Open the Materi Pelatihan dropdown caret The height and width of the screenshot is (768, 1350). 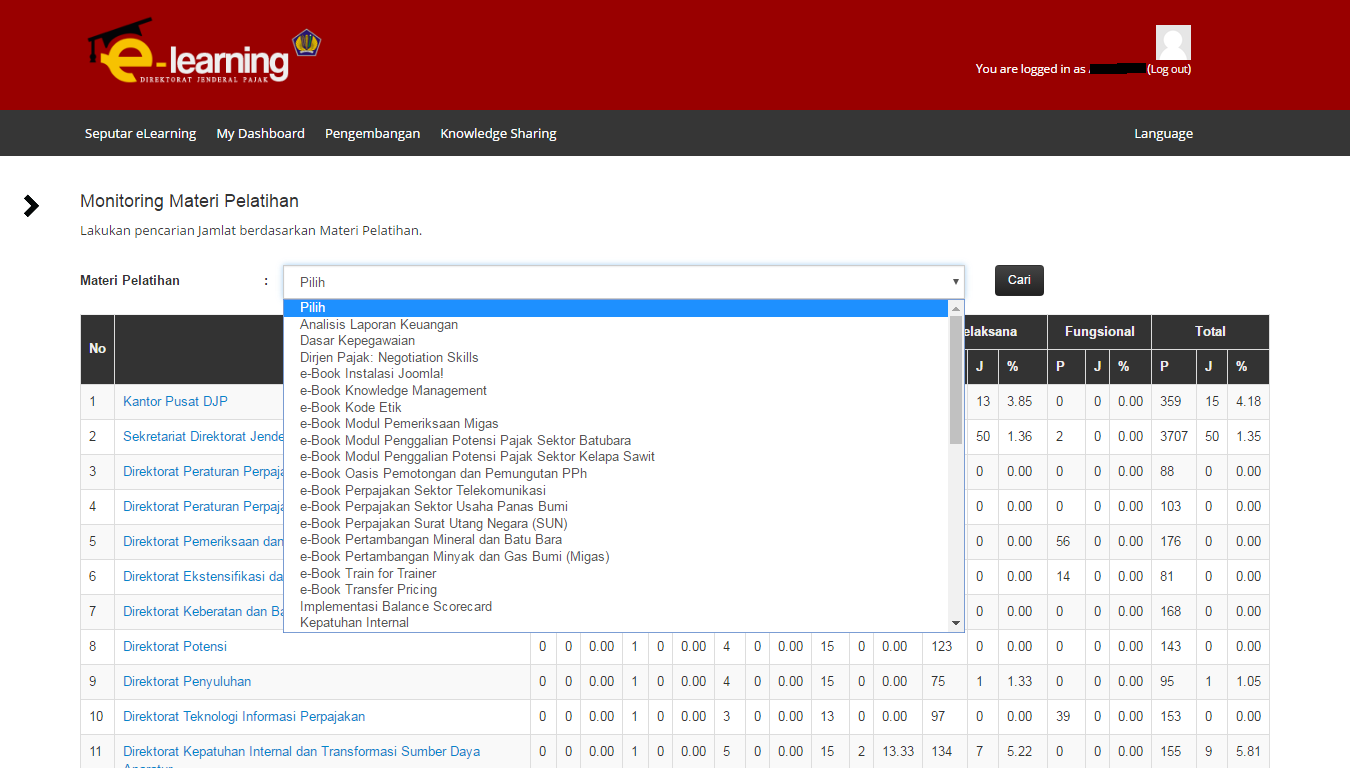click(955, 281)
